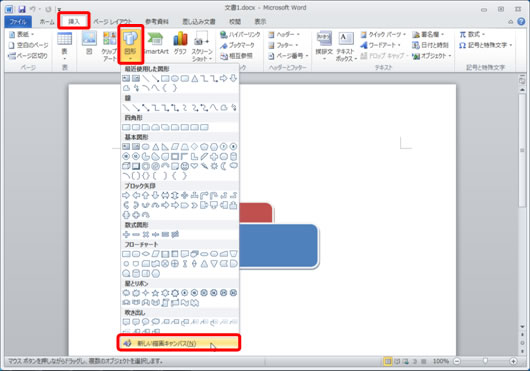Click 日付と時刻 (Date and Time) button

[430, 45]
